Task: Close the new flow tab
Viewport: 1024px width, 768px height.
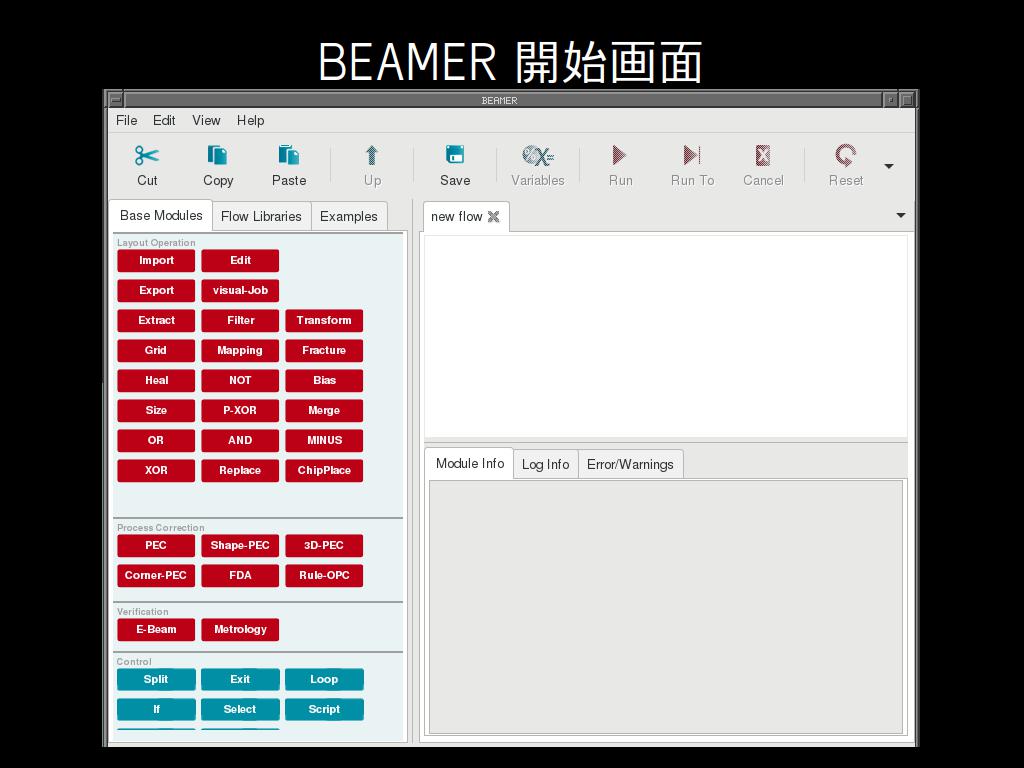Action: (x=494, y=217)
